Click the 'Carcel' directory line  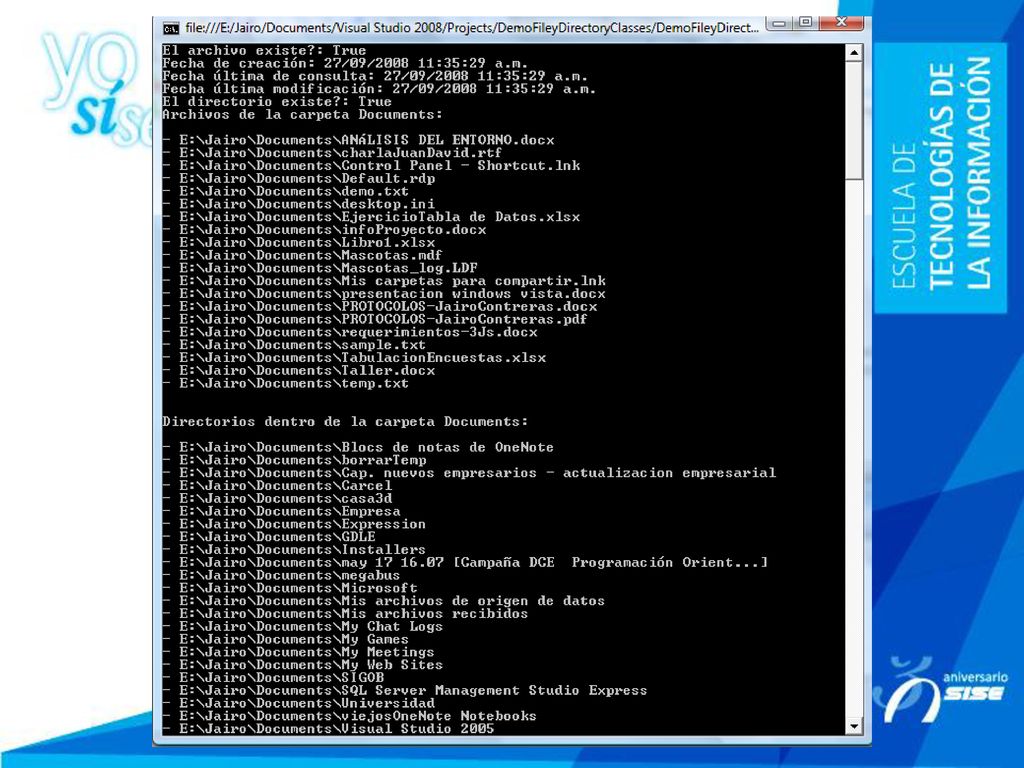(x=278, y=486)
